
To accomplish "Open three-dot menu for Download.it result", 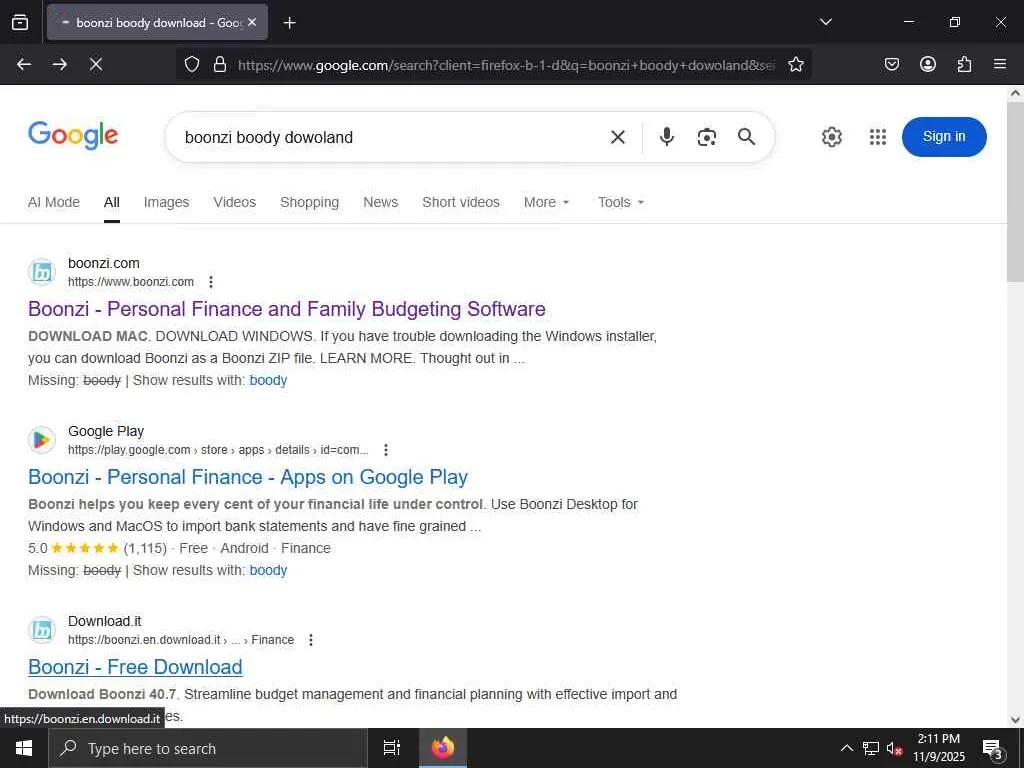I will coord(311,639).
